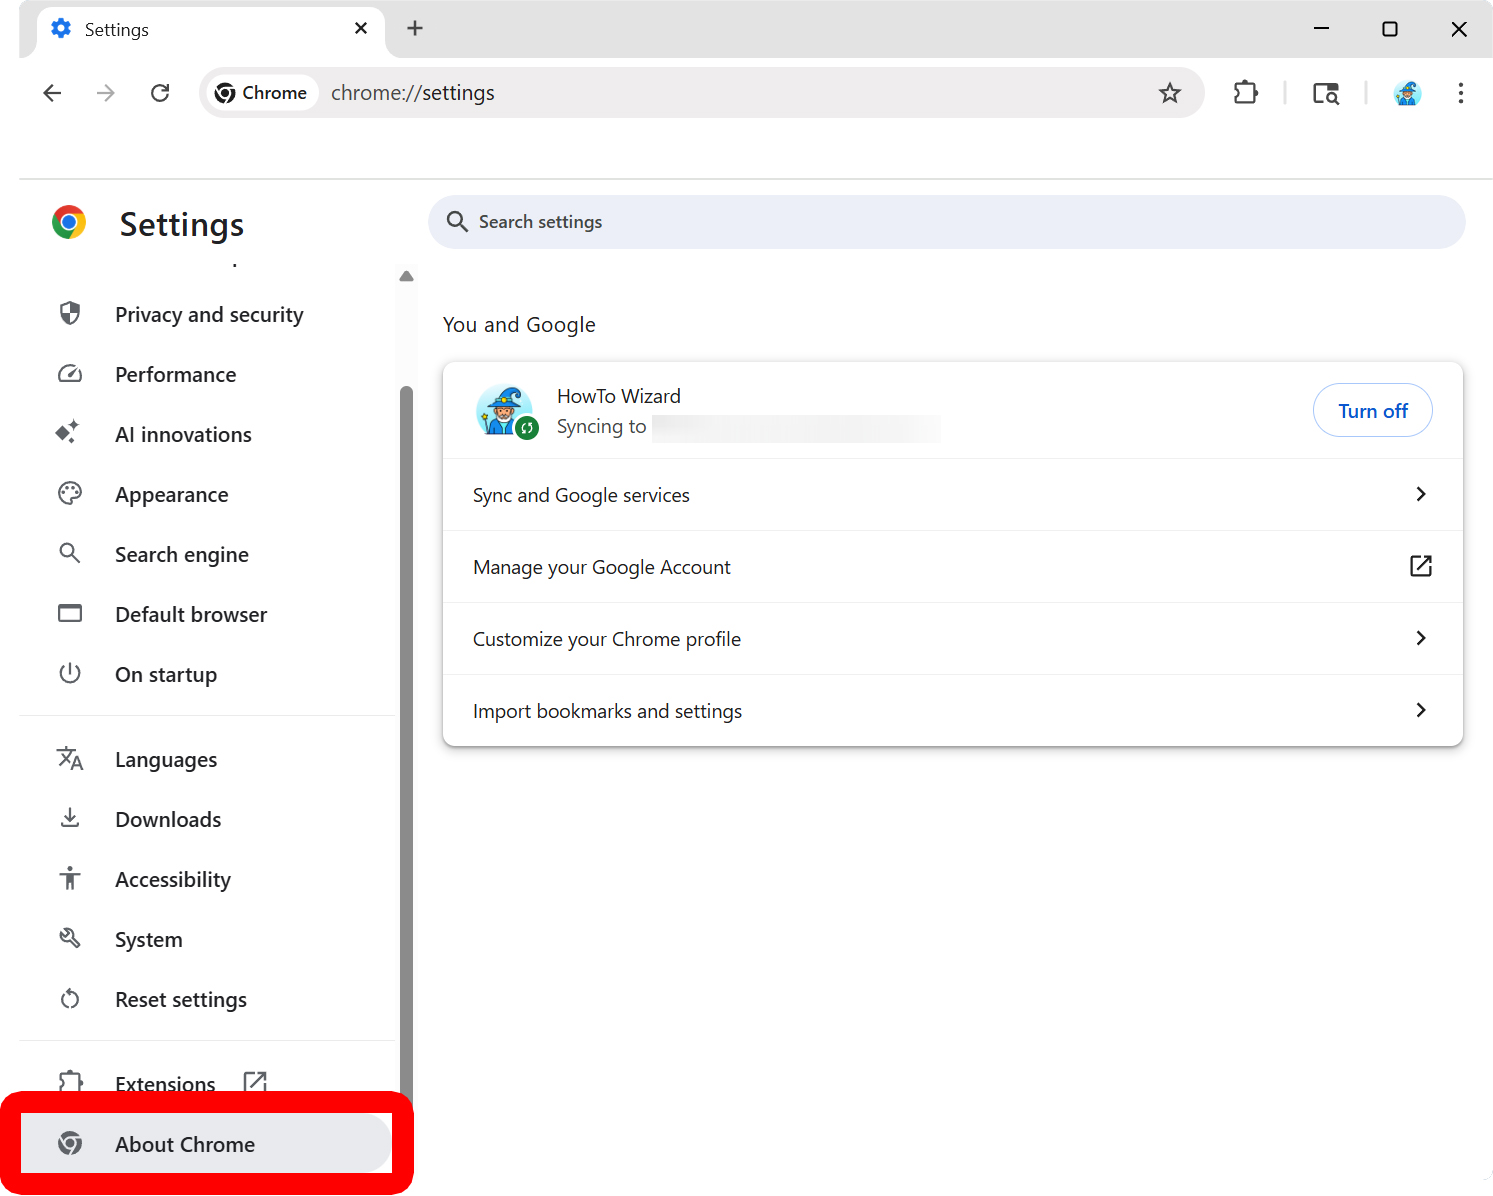
Task: Open the browser extensions puzzle icon
Action: [x=1245, y=92]
